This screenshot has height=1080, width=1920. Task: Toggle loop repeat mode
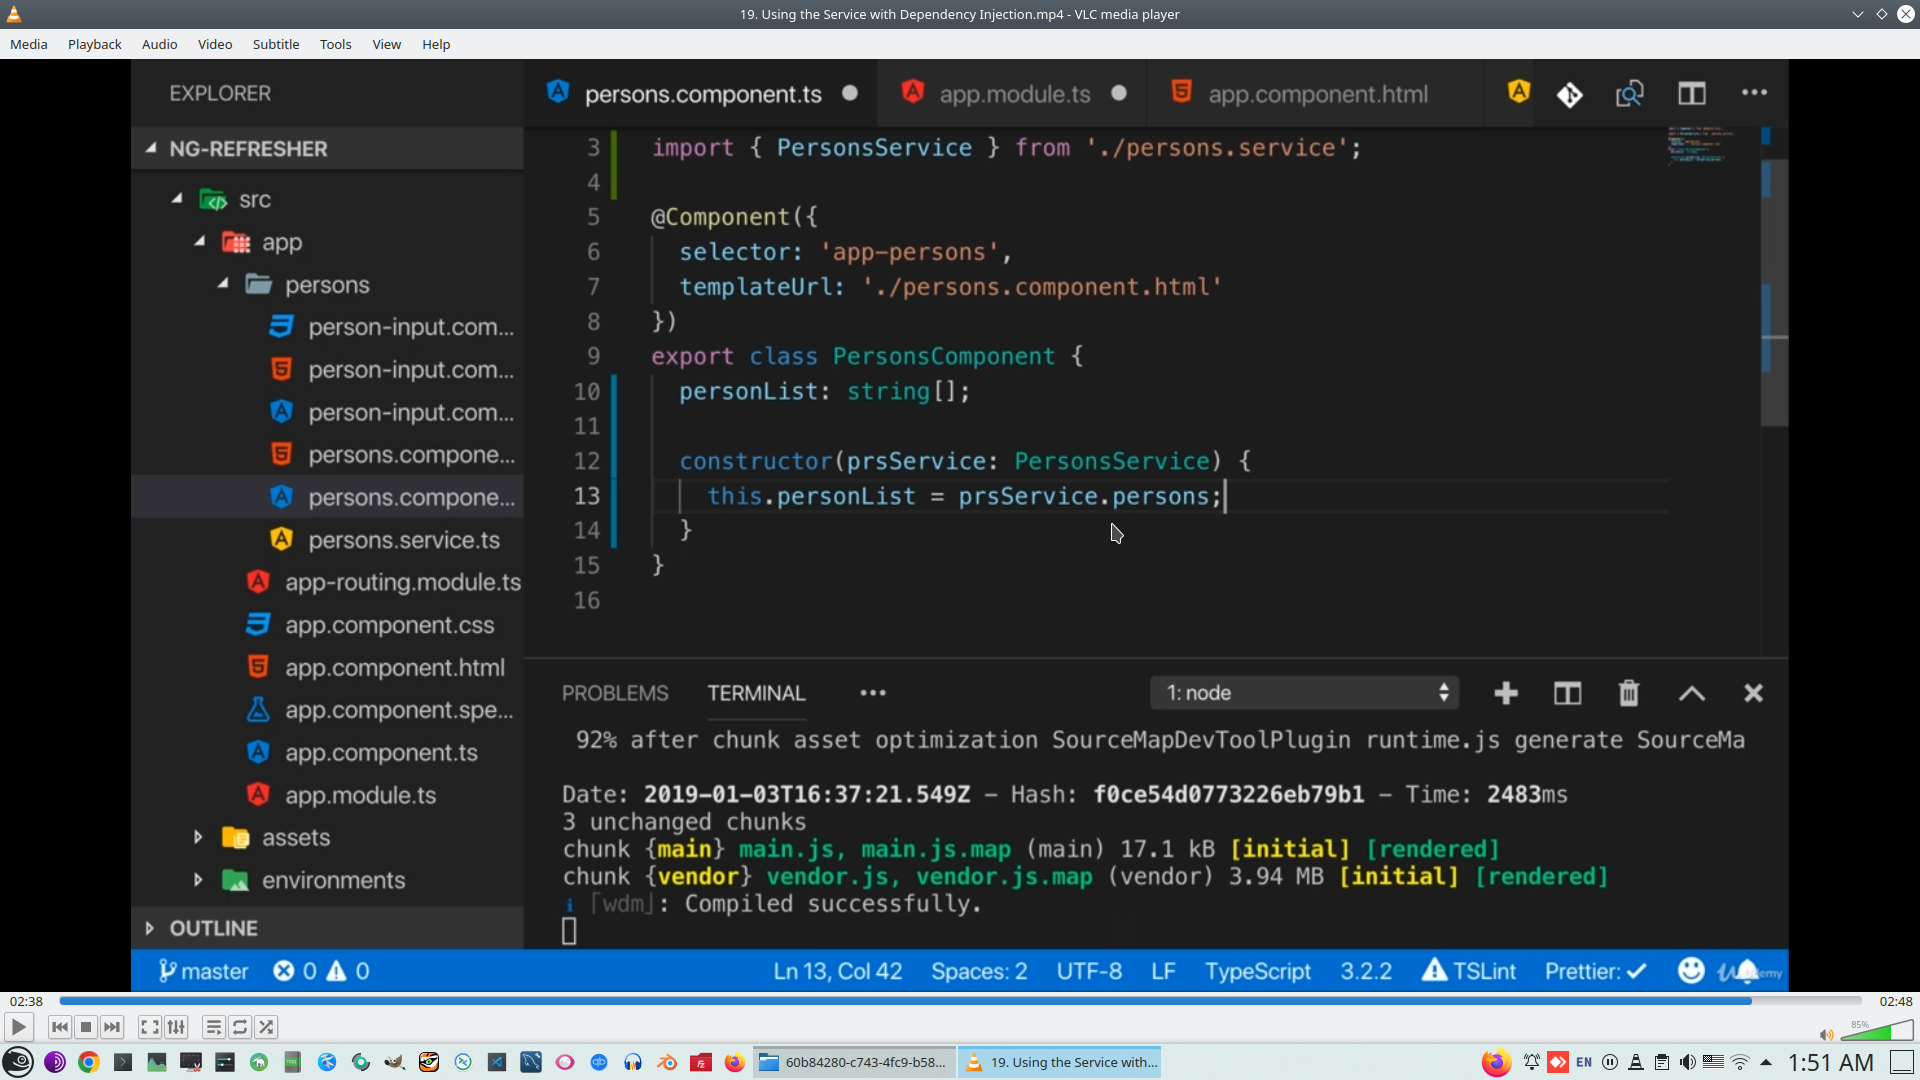tap(240, 1027)
